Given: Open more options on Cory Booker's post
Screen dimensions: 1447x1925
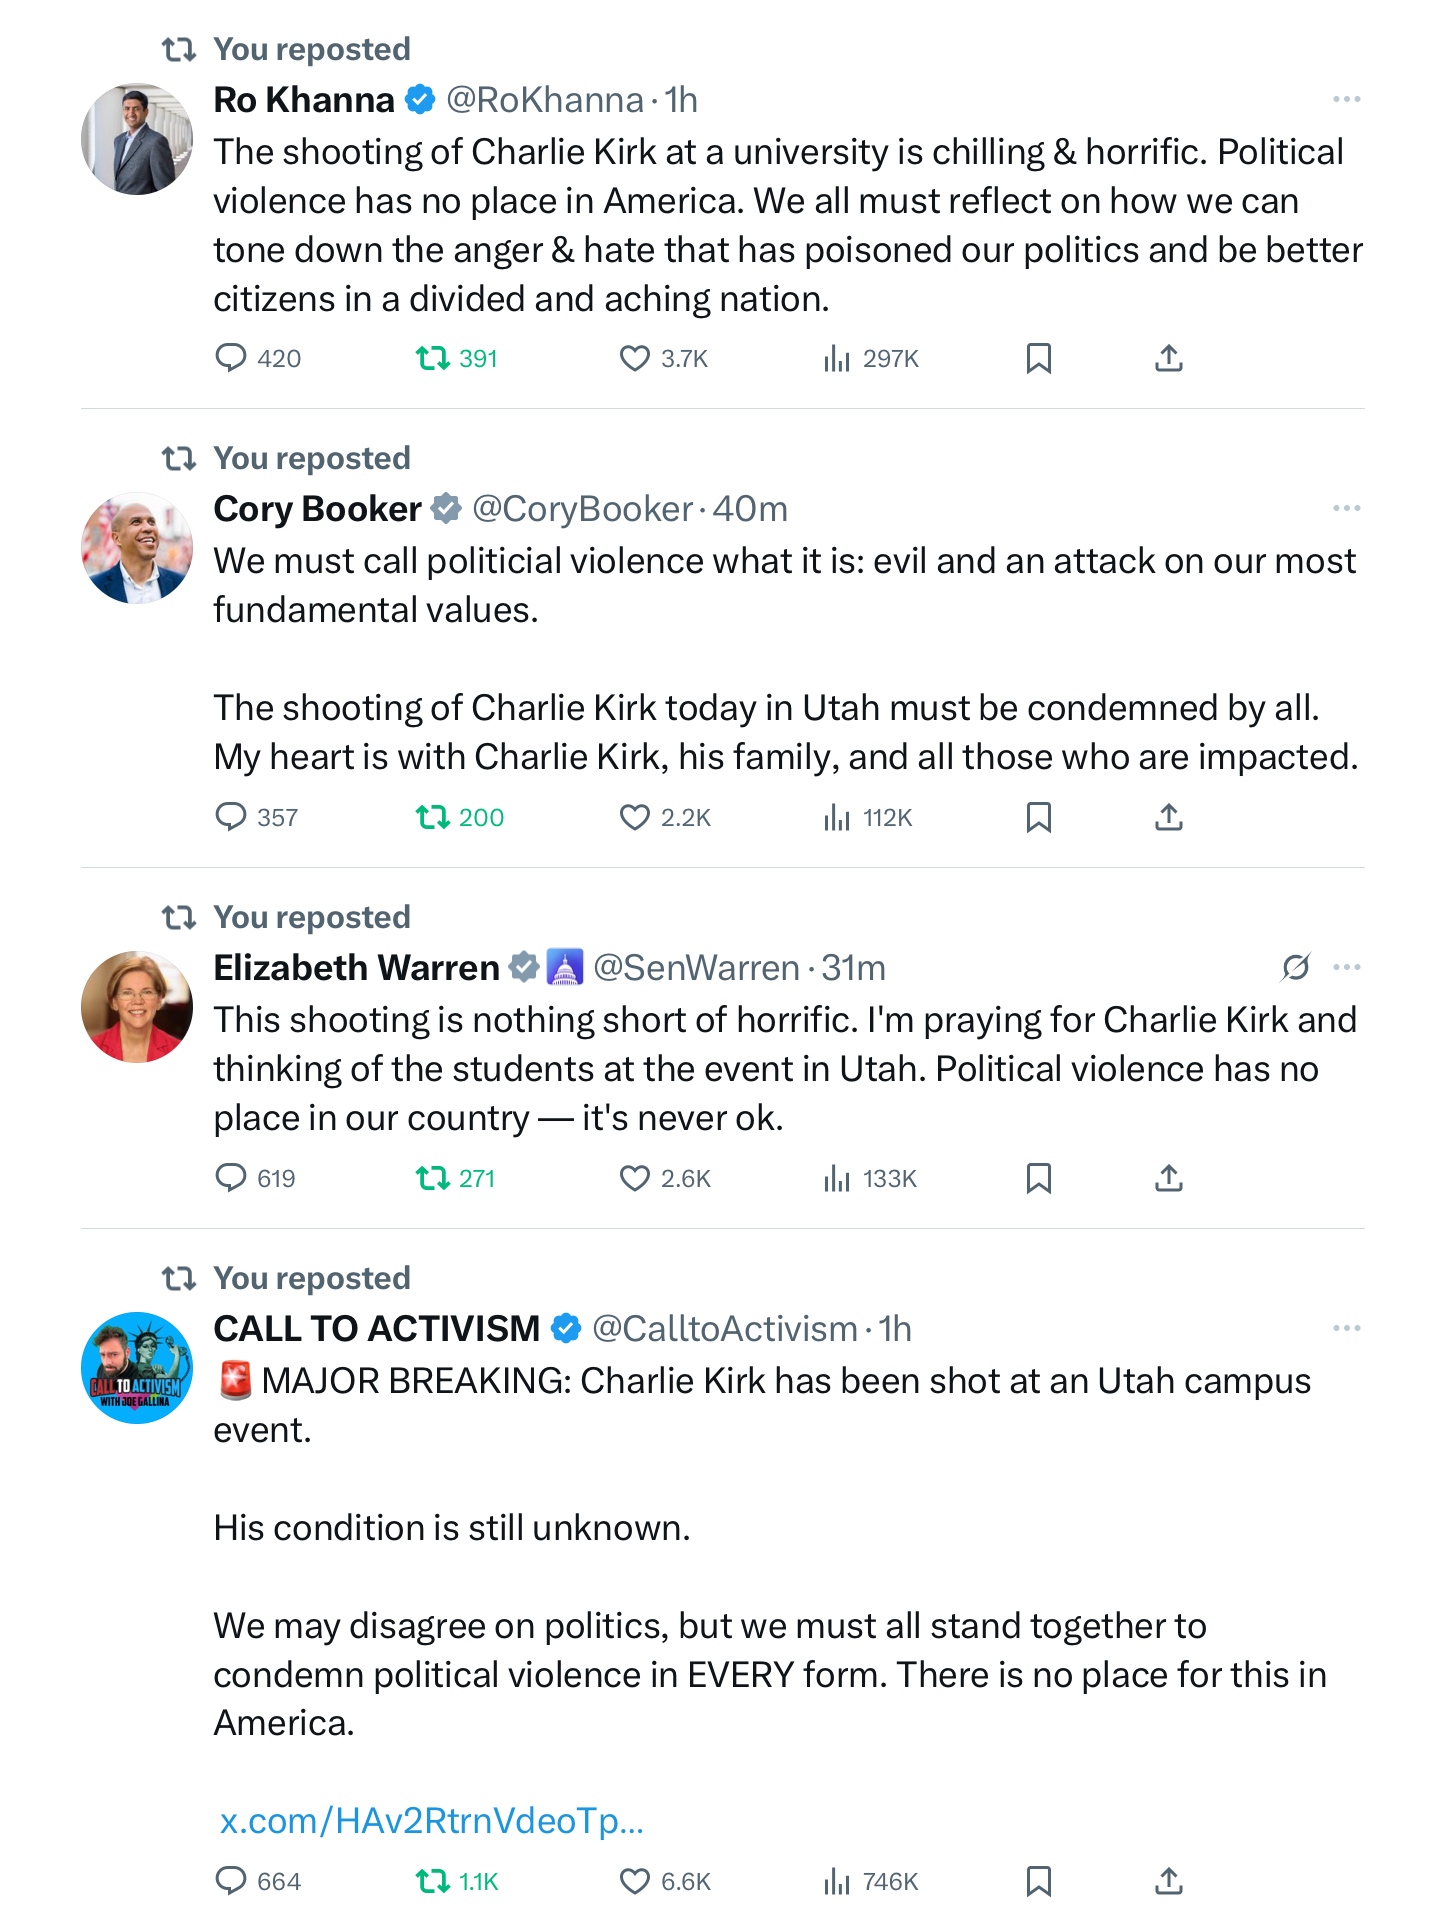Looking at the screenshot, I should pyautogui.click(x=1346, y=509).
